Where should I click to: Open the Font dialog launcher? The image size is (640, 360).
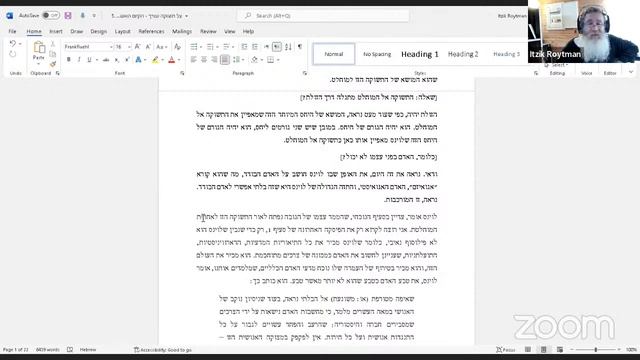point(182,73)
